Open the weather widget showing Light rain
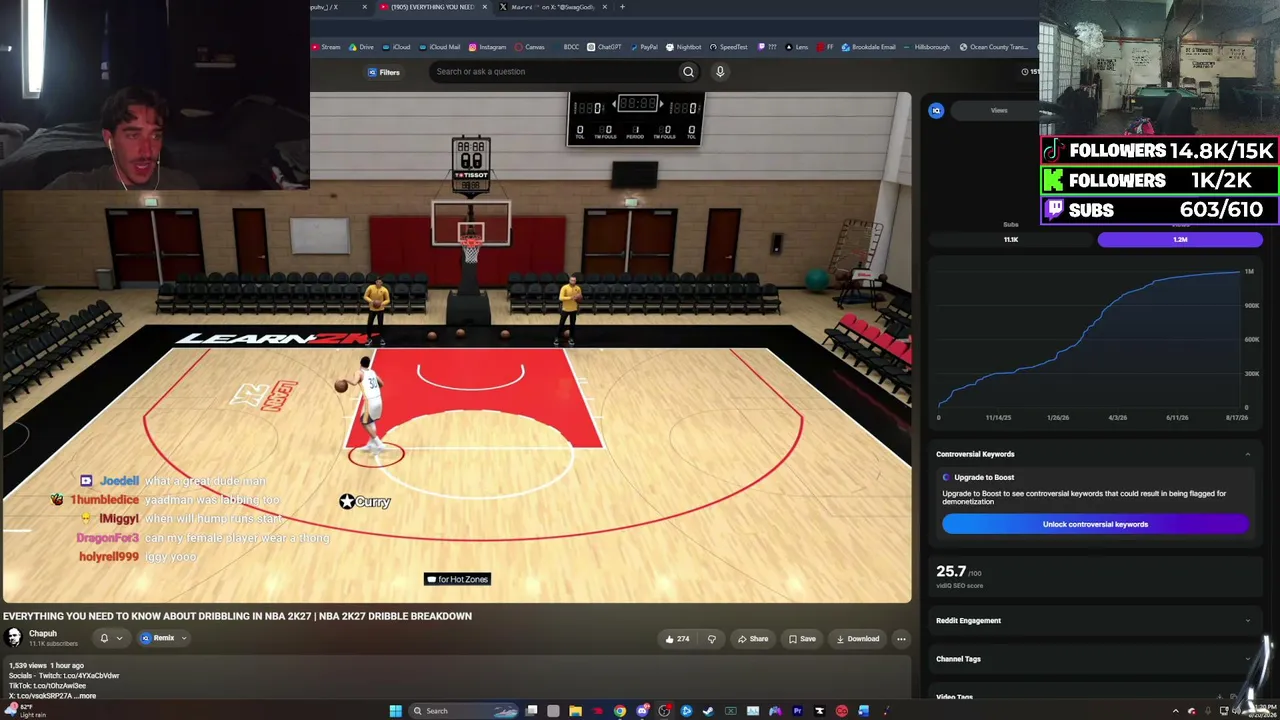 point(24,711)
